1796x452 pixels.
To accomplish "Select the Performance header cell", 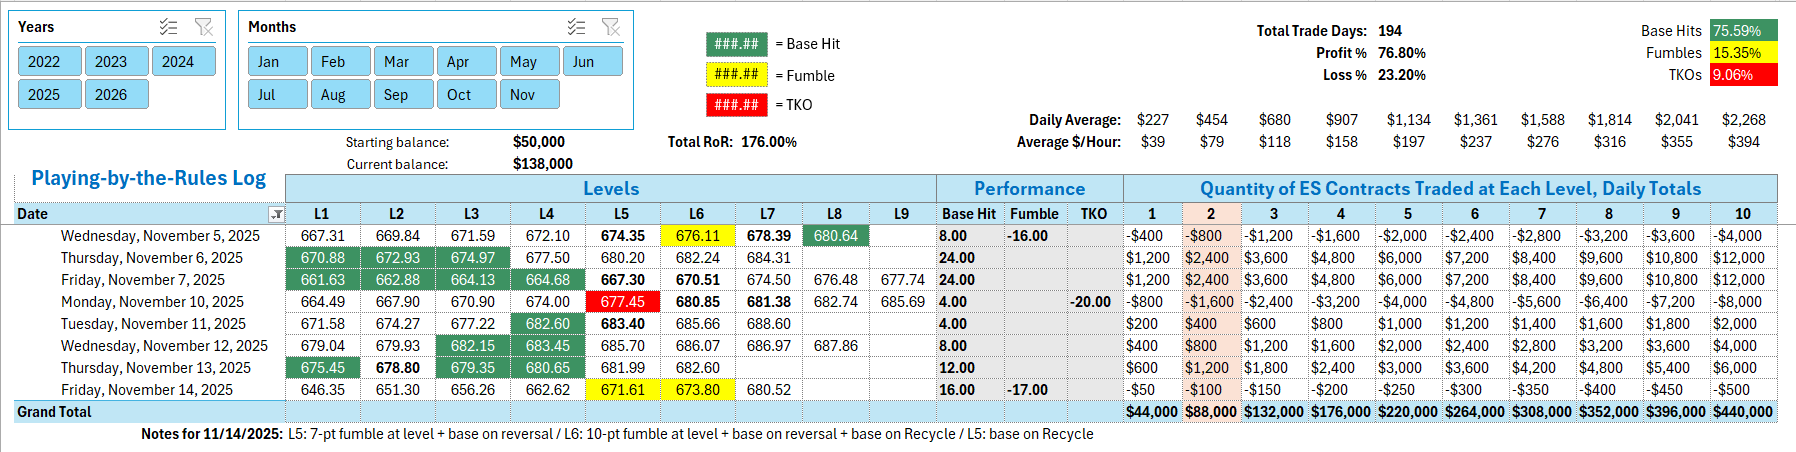I will (1029, 188).
